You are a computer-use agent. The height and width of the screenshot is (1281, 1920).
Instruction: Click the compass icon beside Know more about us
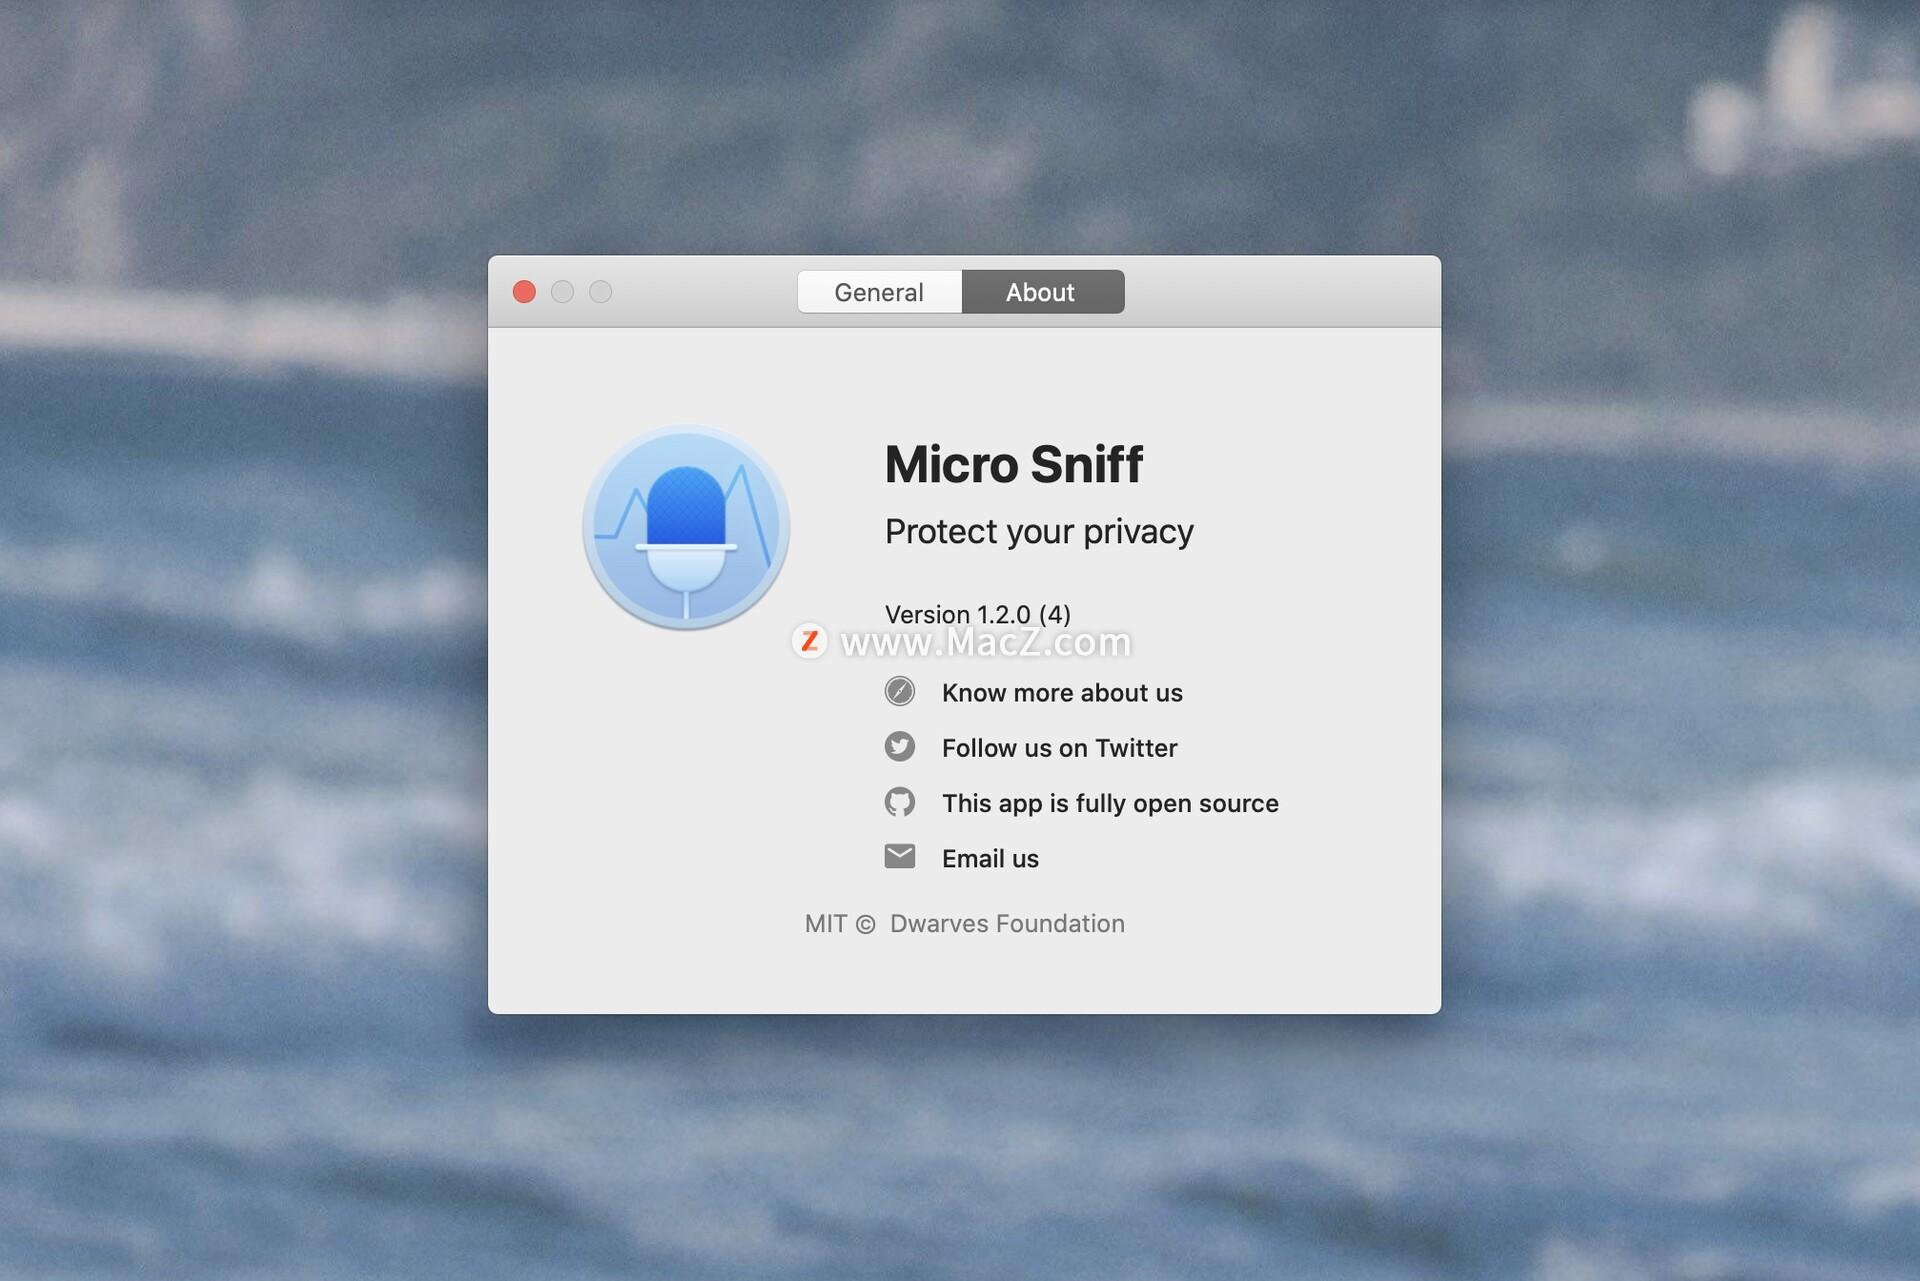click(899, 692)
